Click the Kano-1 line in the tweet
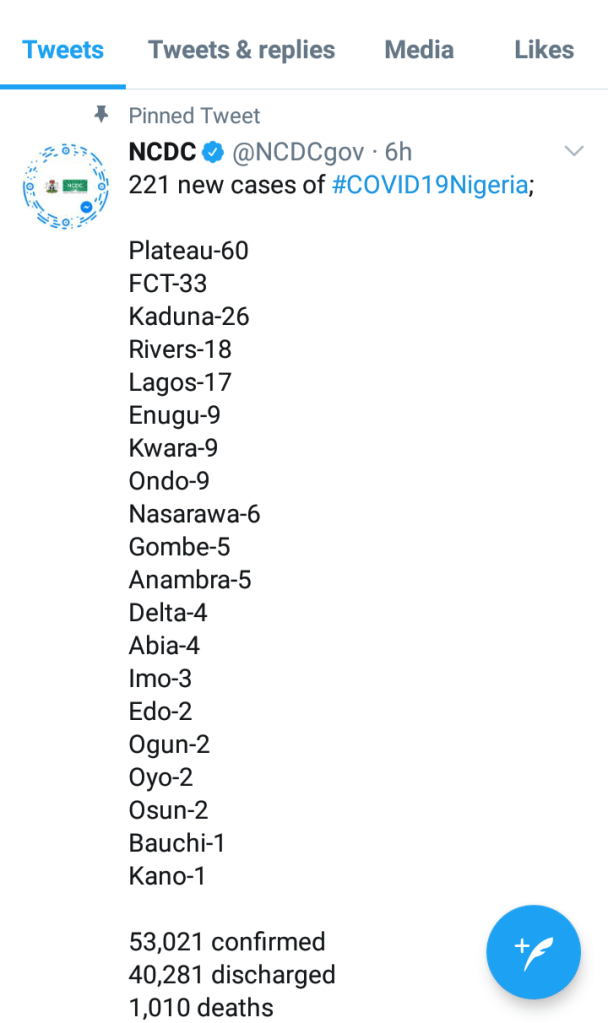This screenshot has width=608, height=1023. (167, 877)
